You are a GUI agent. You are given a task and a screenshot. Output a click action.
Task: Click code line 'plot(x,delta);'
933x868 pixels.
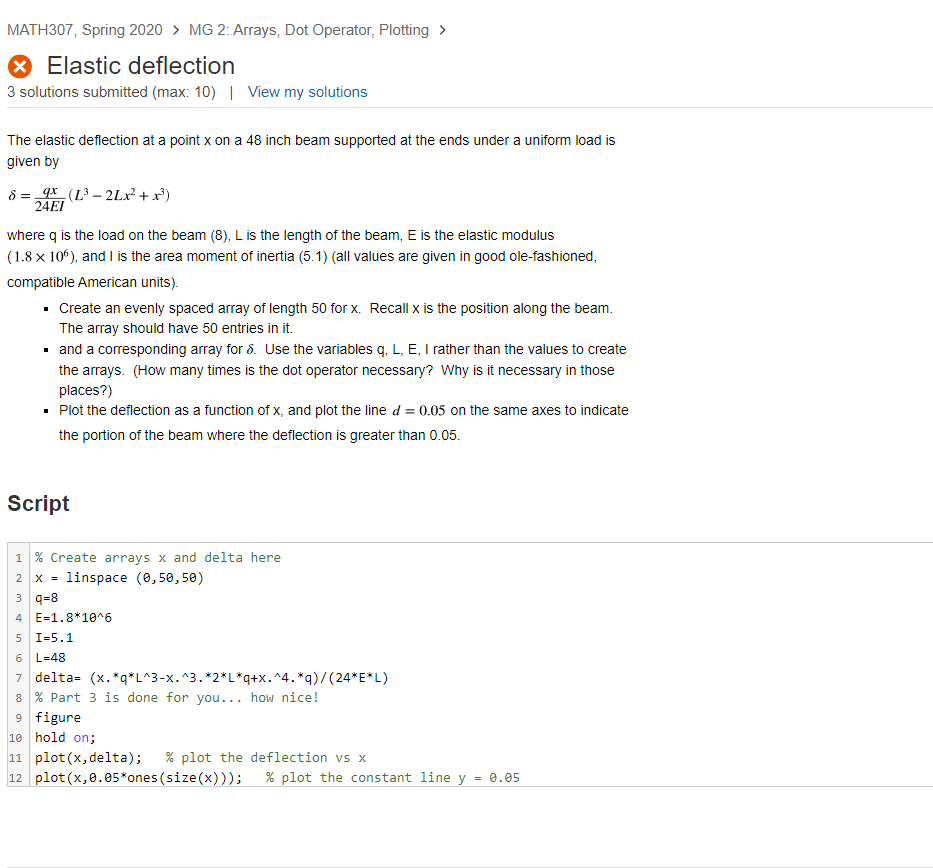click(88, 758)
